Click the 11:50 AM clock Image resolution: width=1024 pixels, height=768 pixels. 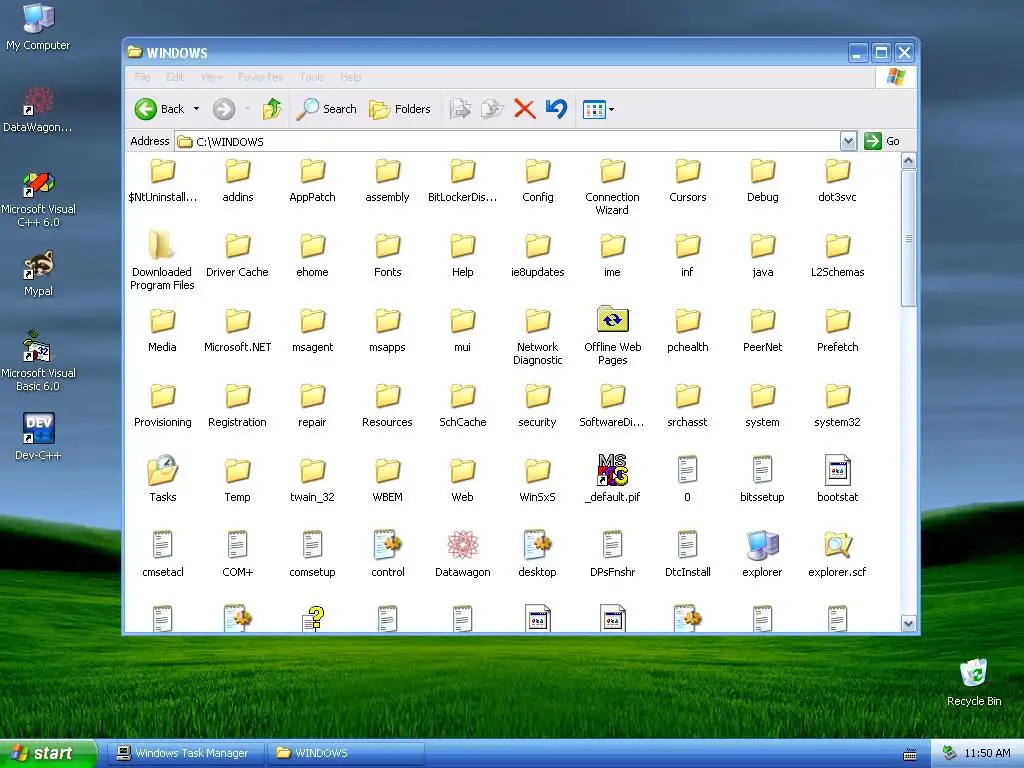(x=987, y=753)
